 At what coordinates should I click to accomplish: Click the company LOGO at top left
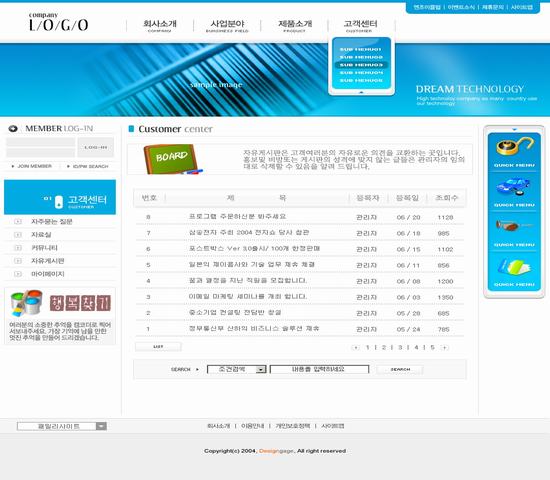[x=59, y=22]
